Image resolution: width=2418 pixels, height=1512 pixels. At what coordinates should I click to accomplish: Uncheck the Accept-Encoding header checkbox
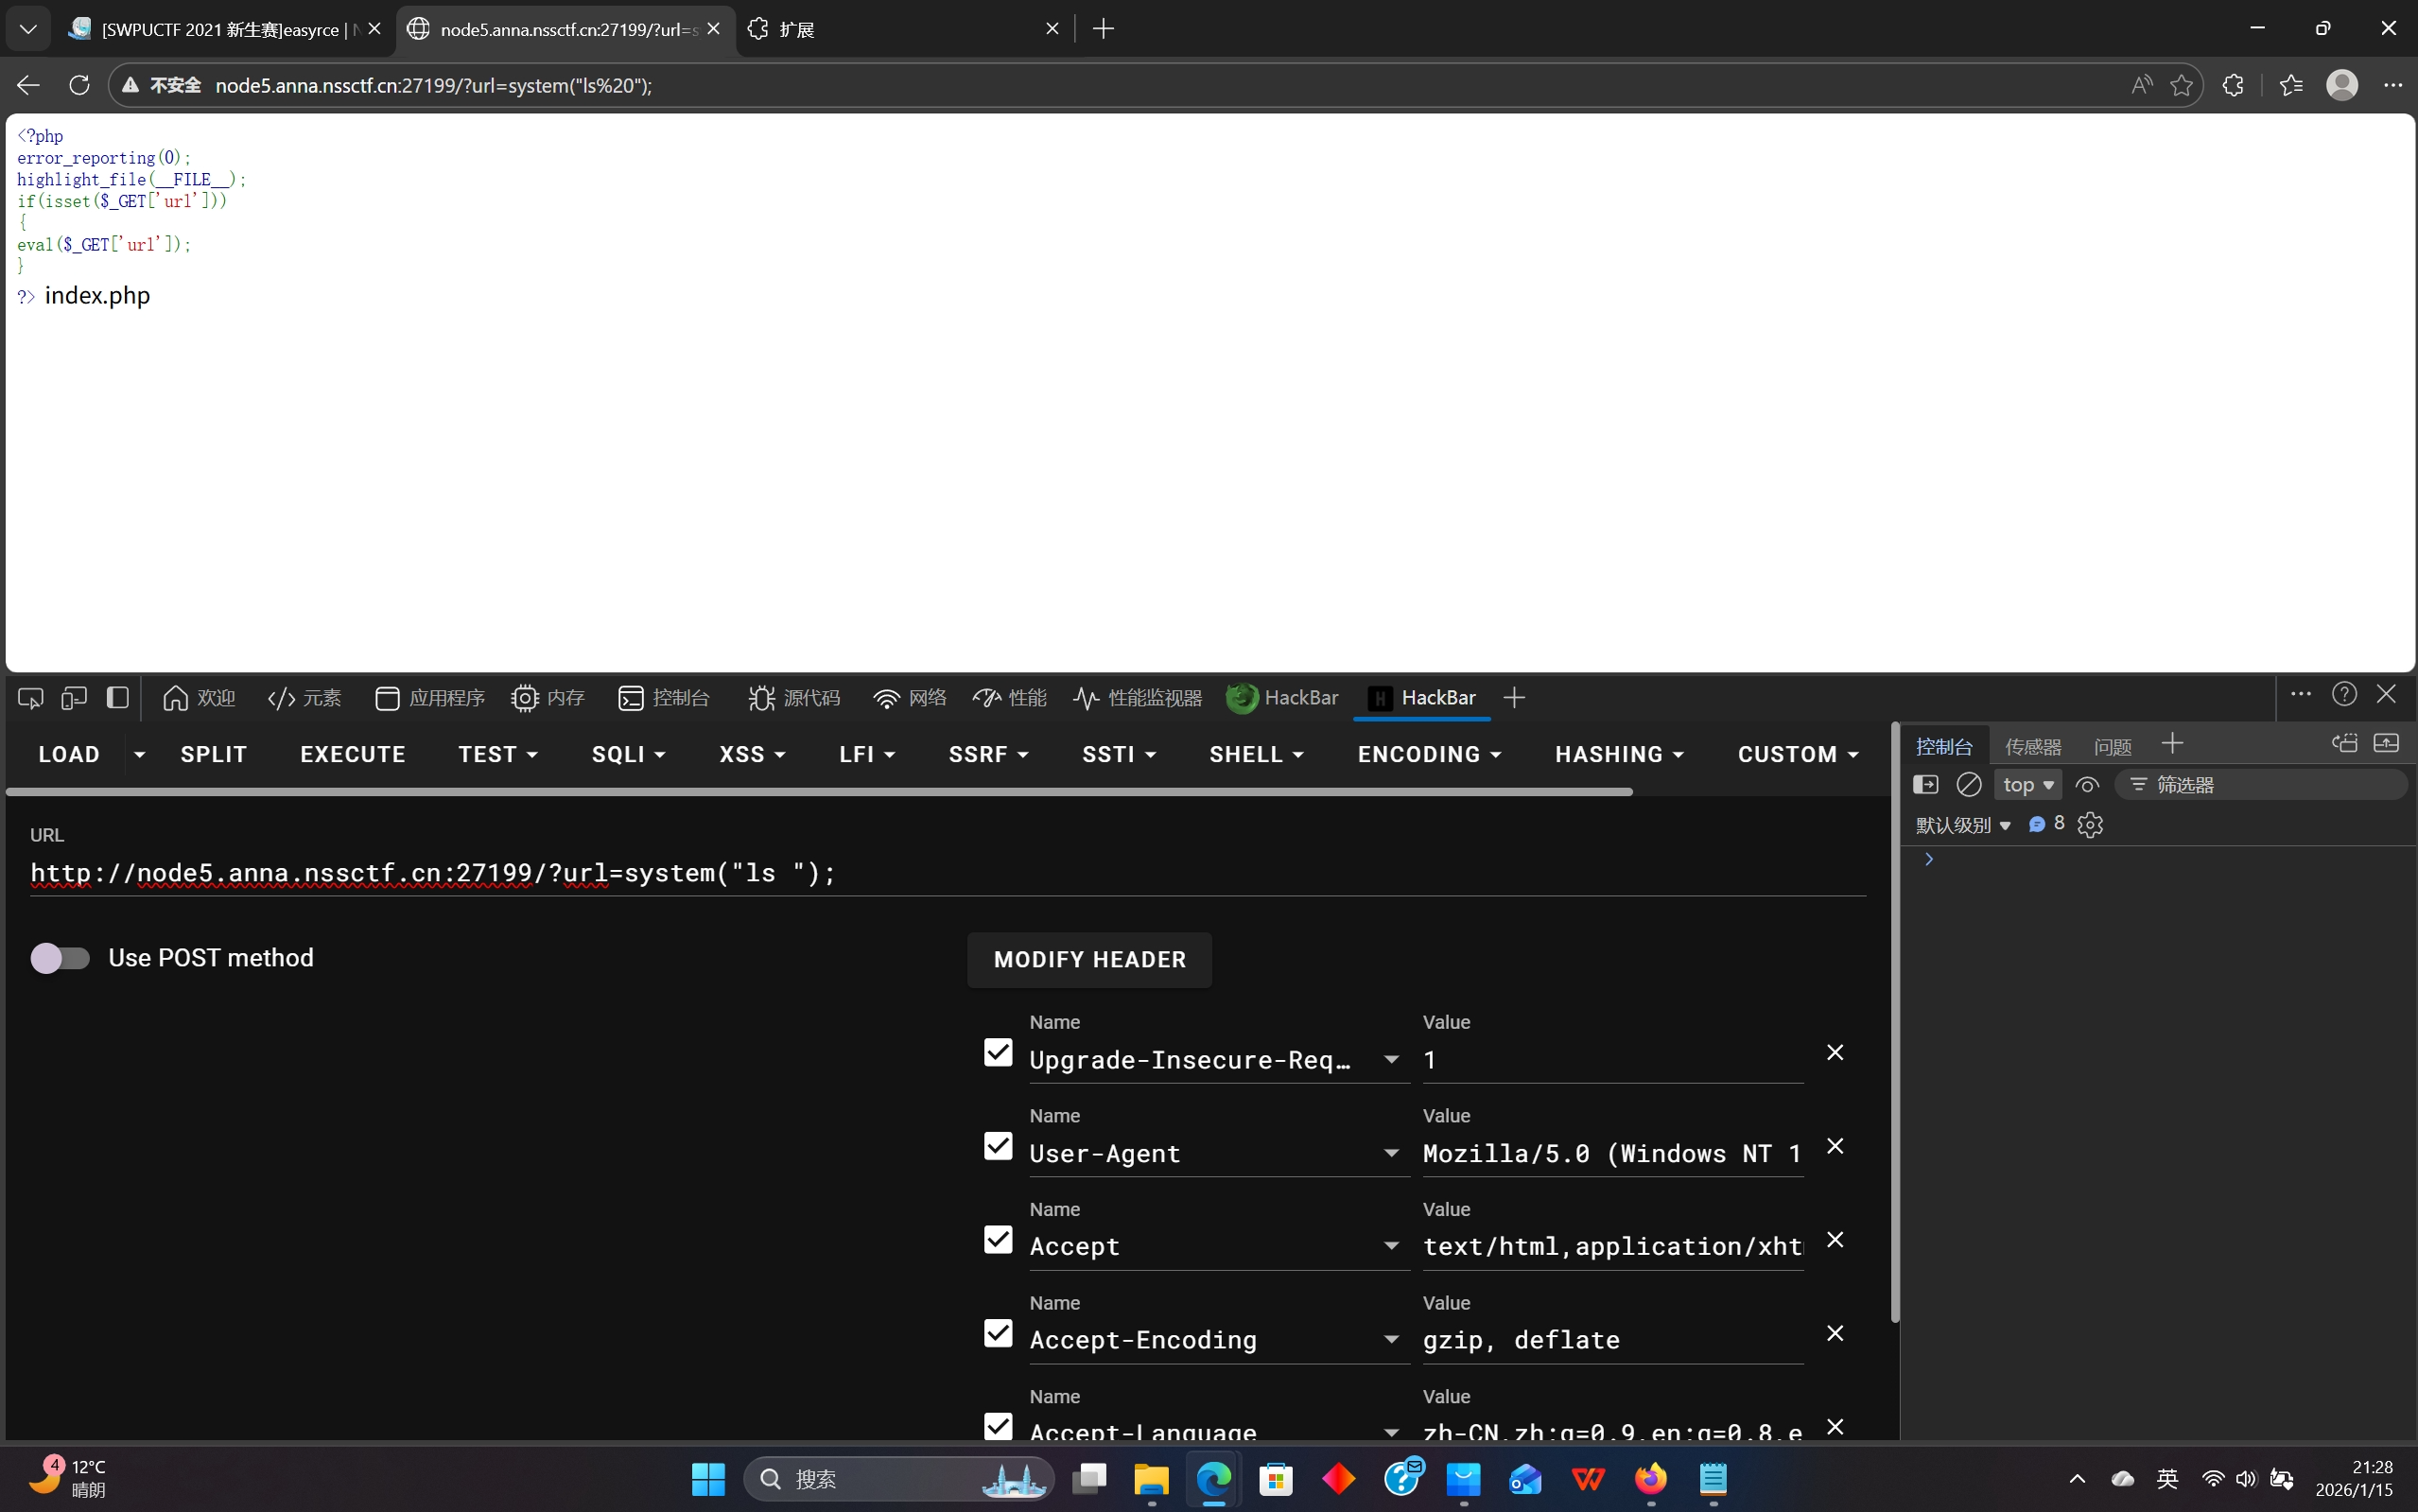(997, 1333)
